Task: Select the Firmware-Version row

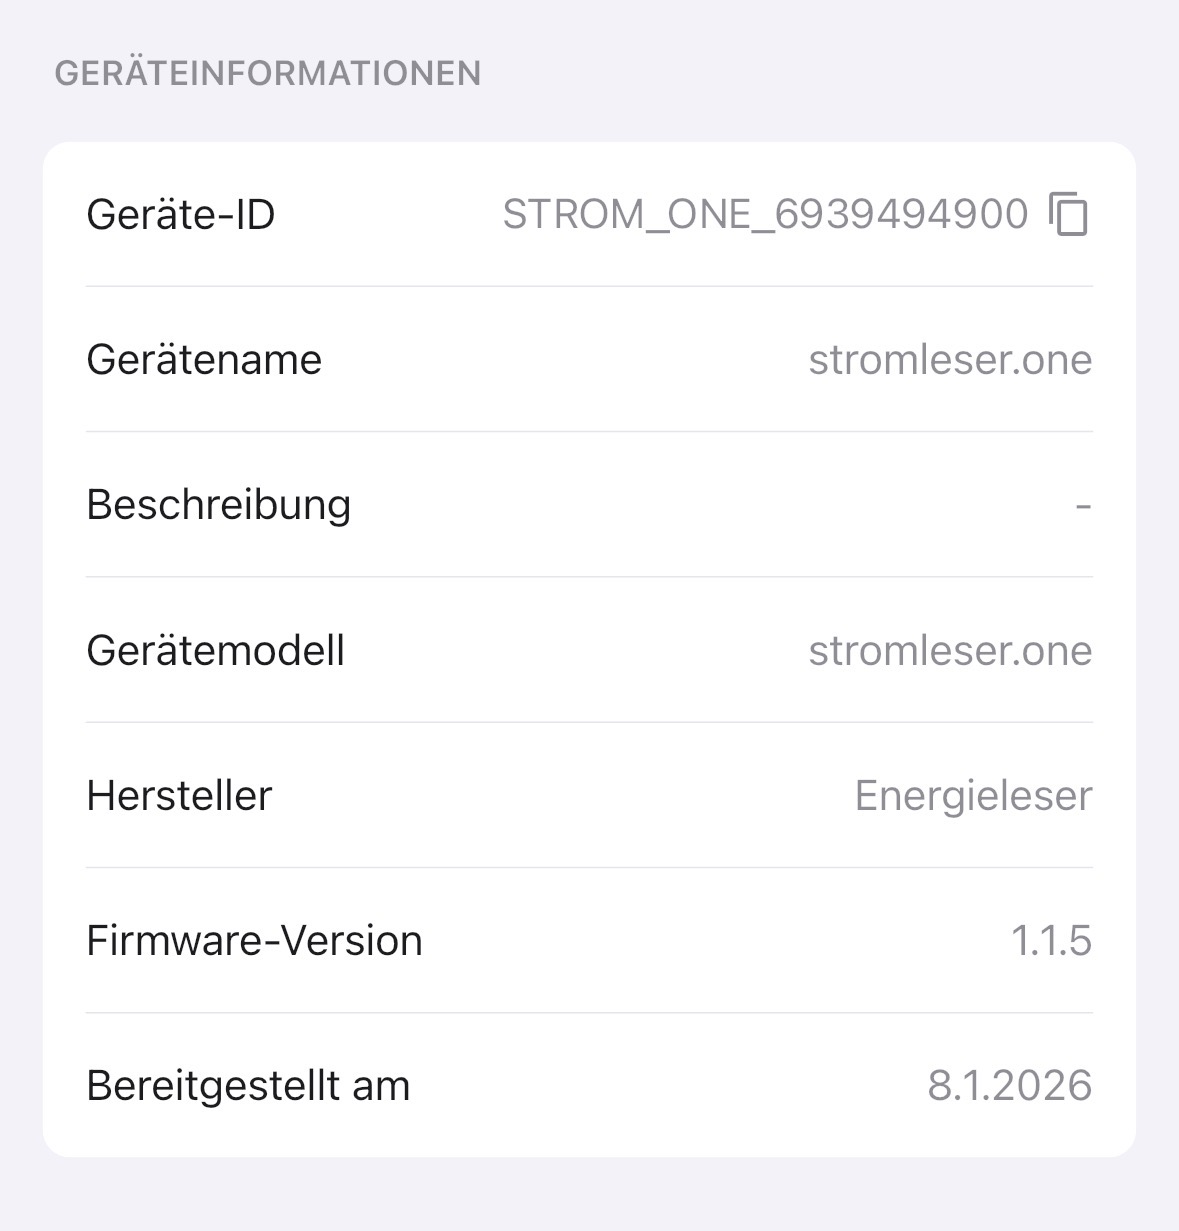Action: tap(589, 941)
